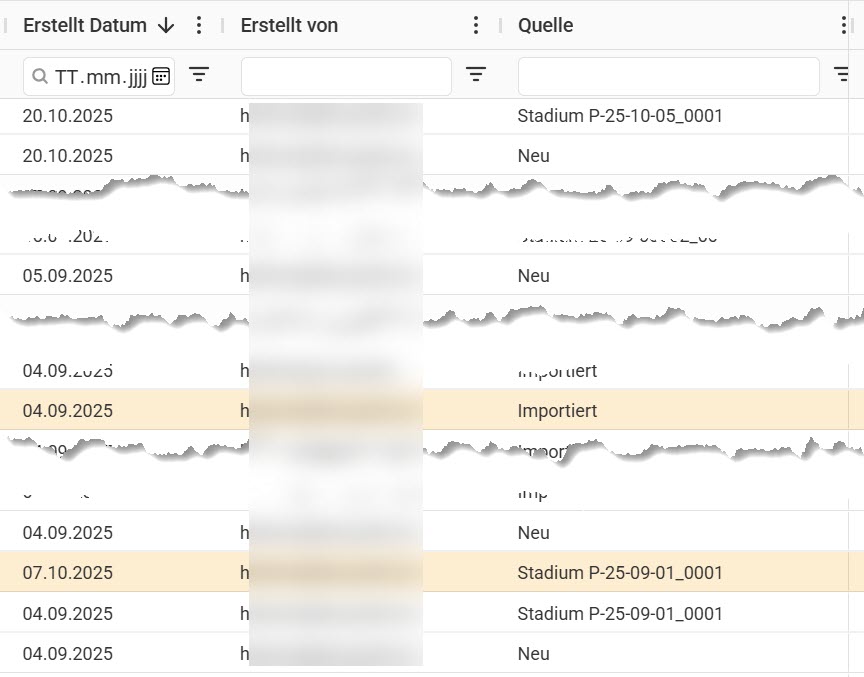Click filter icon for Quelle column

point(841,74)
